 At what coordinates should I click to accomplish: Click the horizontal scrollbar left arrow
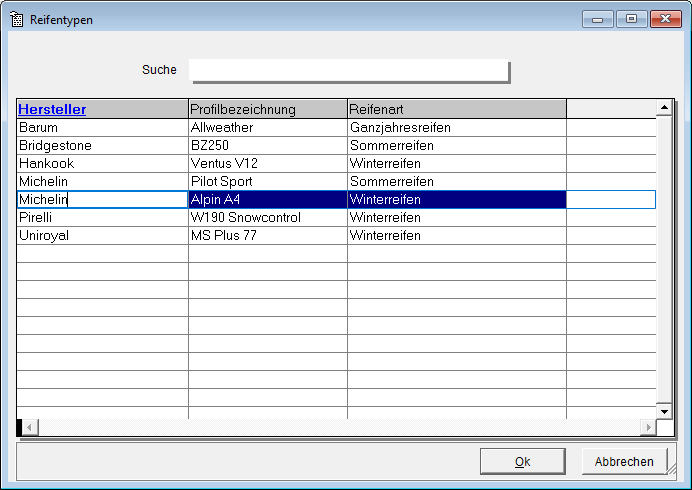[x=30, y=427]
